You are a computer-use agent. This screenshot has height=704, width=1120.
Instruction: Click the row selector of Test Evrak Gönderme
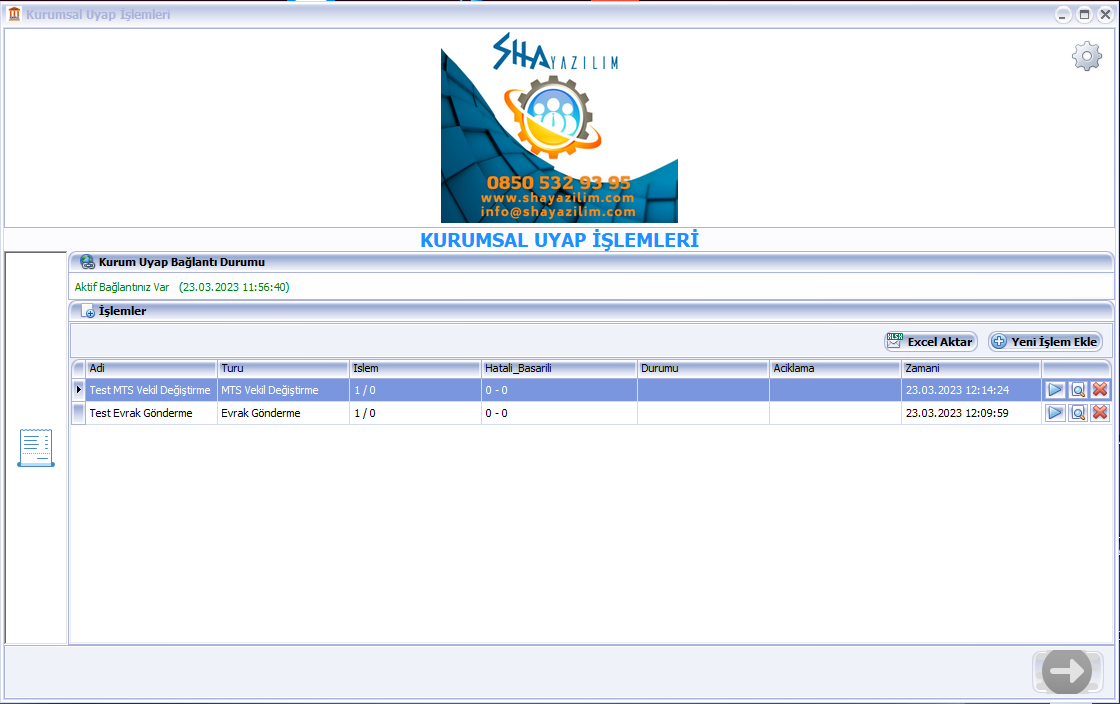[79, 413]
